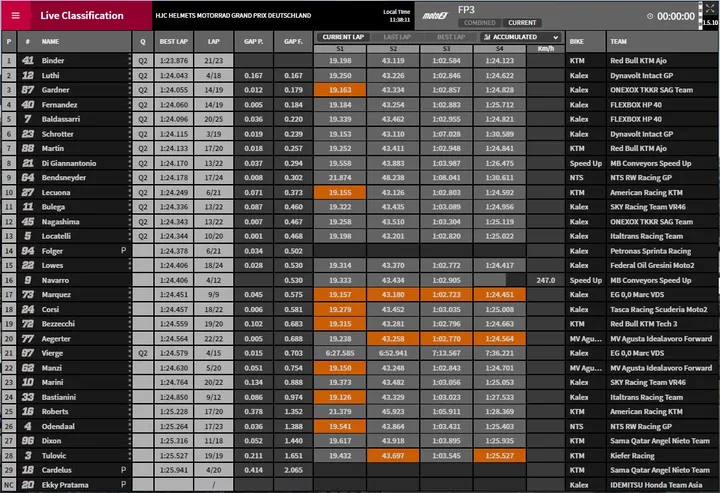Click Navarro's speed value 247.0
Viewport: 720px width, 493px height.
point(546,280)
